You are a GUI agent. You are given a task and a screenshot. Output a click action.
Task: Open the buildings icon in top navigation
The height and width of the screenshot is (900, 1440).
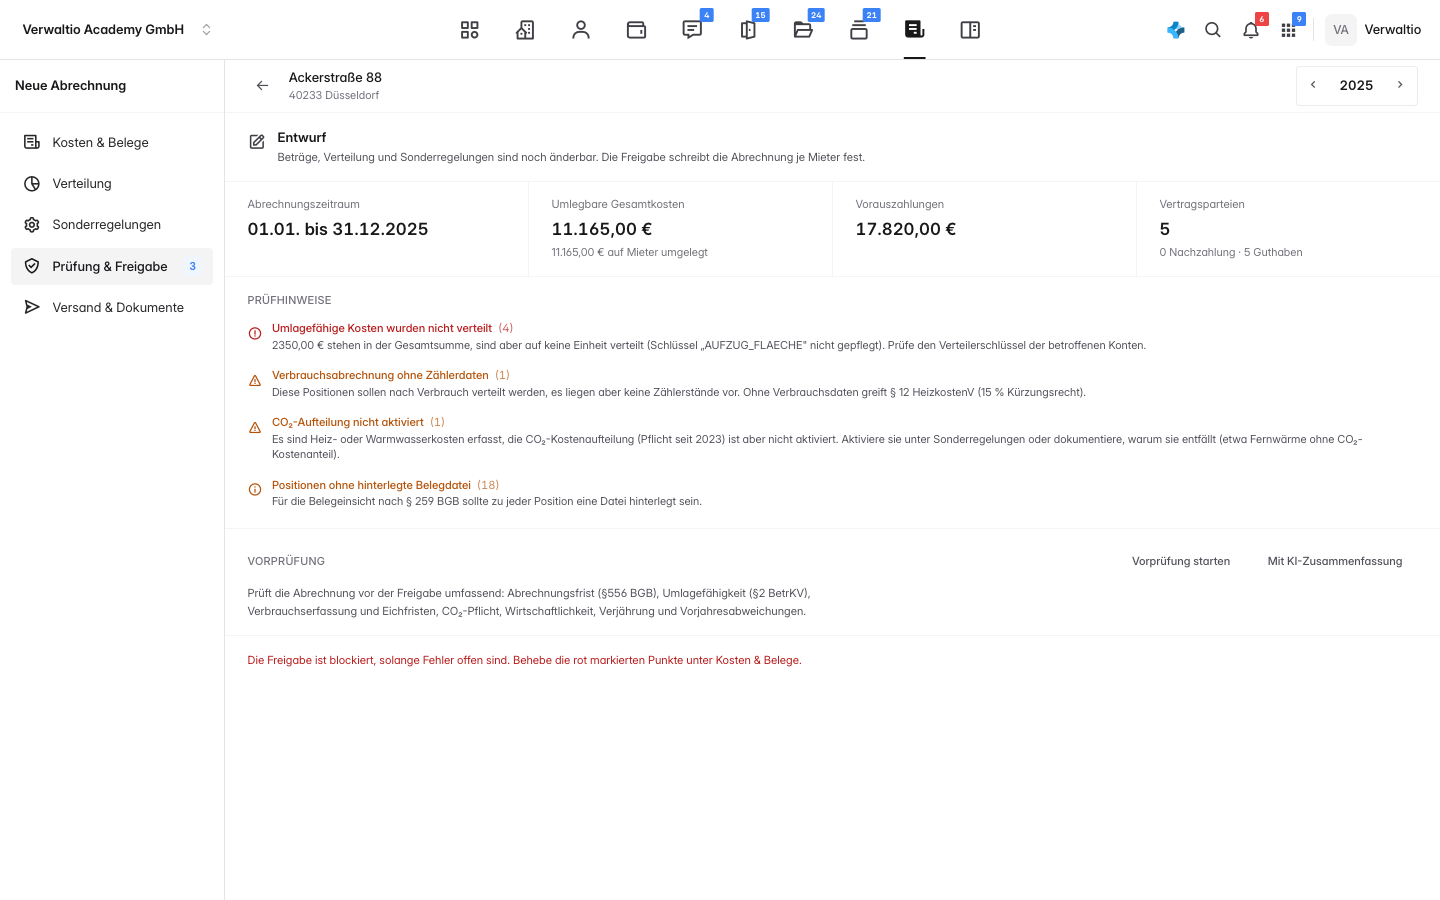[525, 30]
